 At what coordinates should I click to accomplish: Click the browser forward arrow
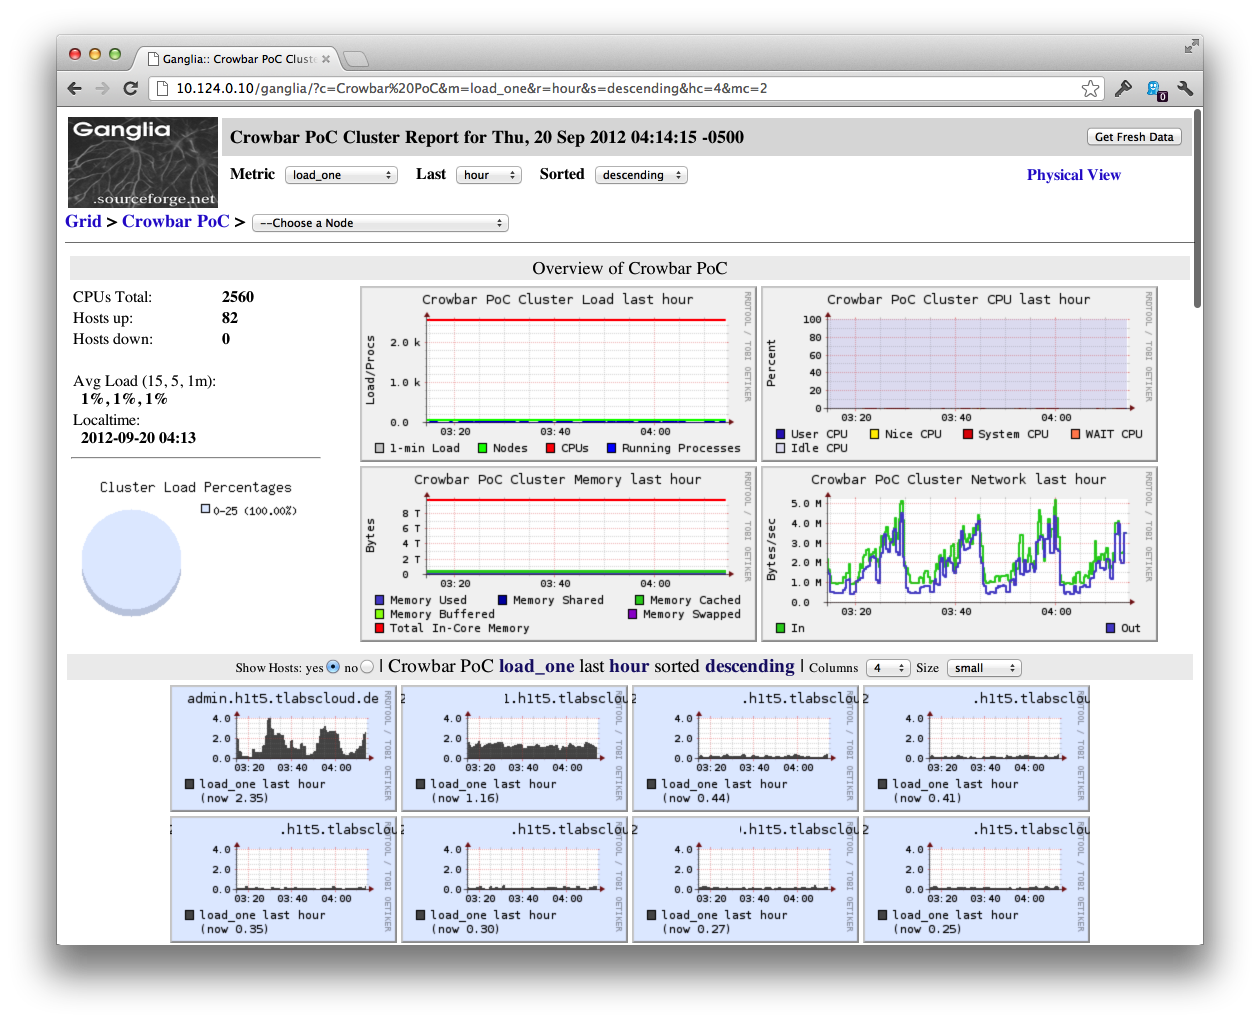pos(102,88)
